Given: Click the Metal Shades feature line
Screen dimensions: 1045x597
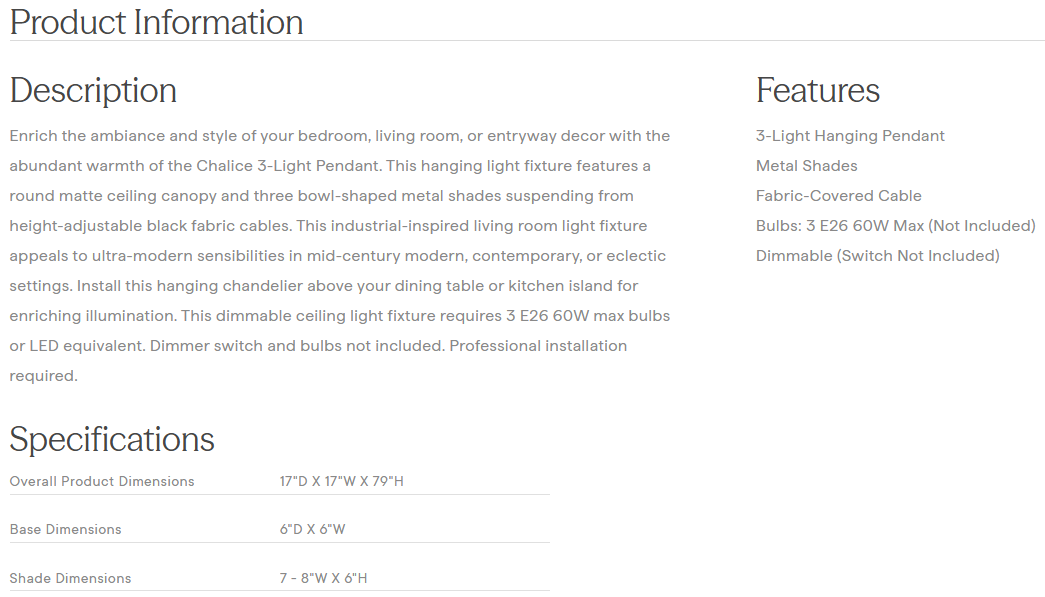Looking at the screenshot, I should (806, 166).
